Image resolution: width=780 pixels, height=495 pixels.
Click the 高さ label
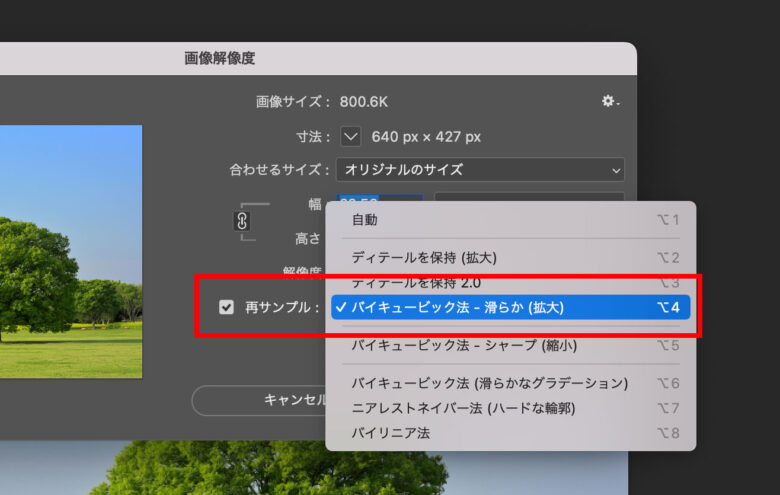coord(308,239)
